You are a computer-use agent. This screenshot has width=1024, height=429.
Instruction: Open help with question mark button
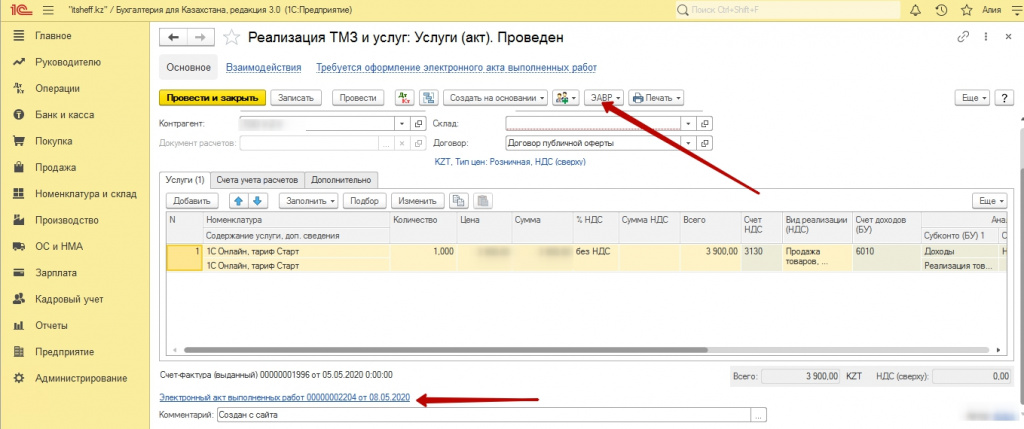(1004, 98)
